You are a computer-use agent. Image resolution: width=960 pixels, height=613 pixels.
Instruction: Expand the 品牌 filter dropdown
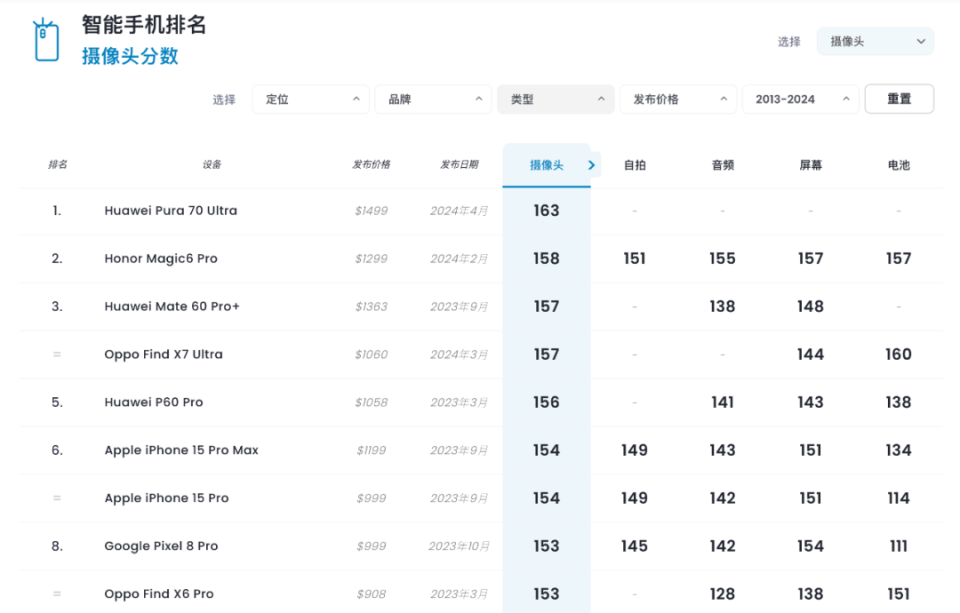(x=433, y=99)
